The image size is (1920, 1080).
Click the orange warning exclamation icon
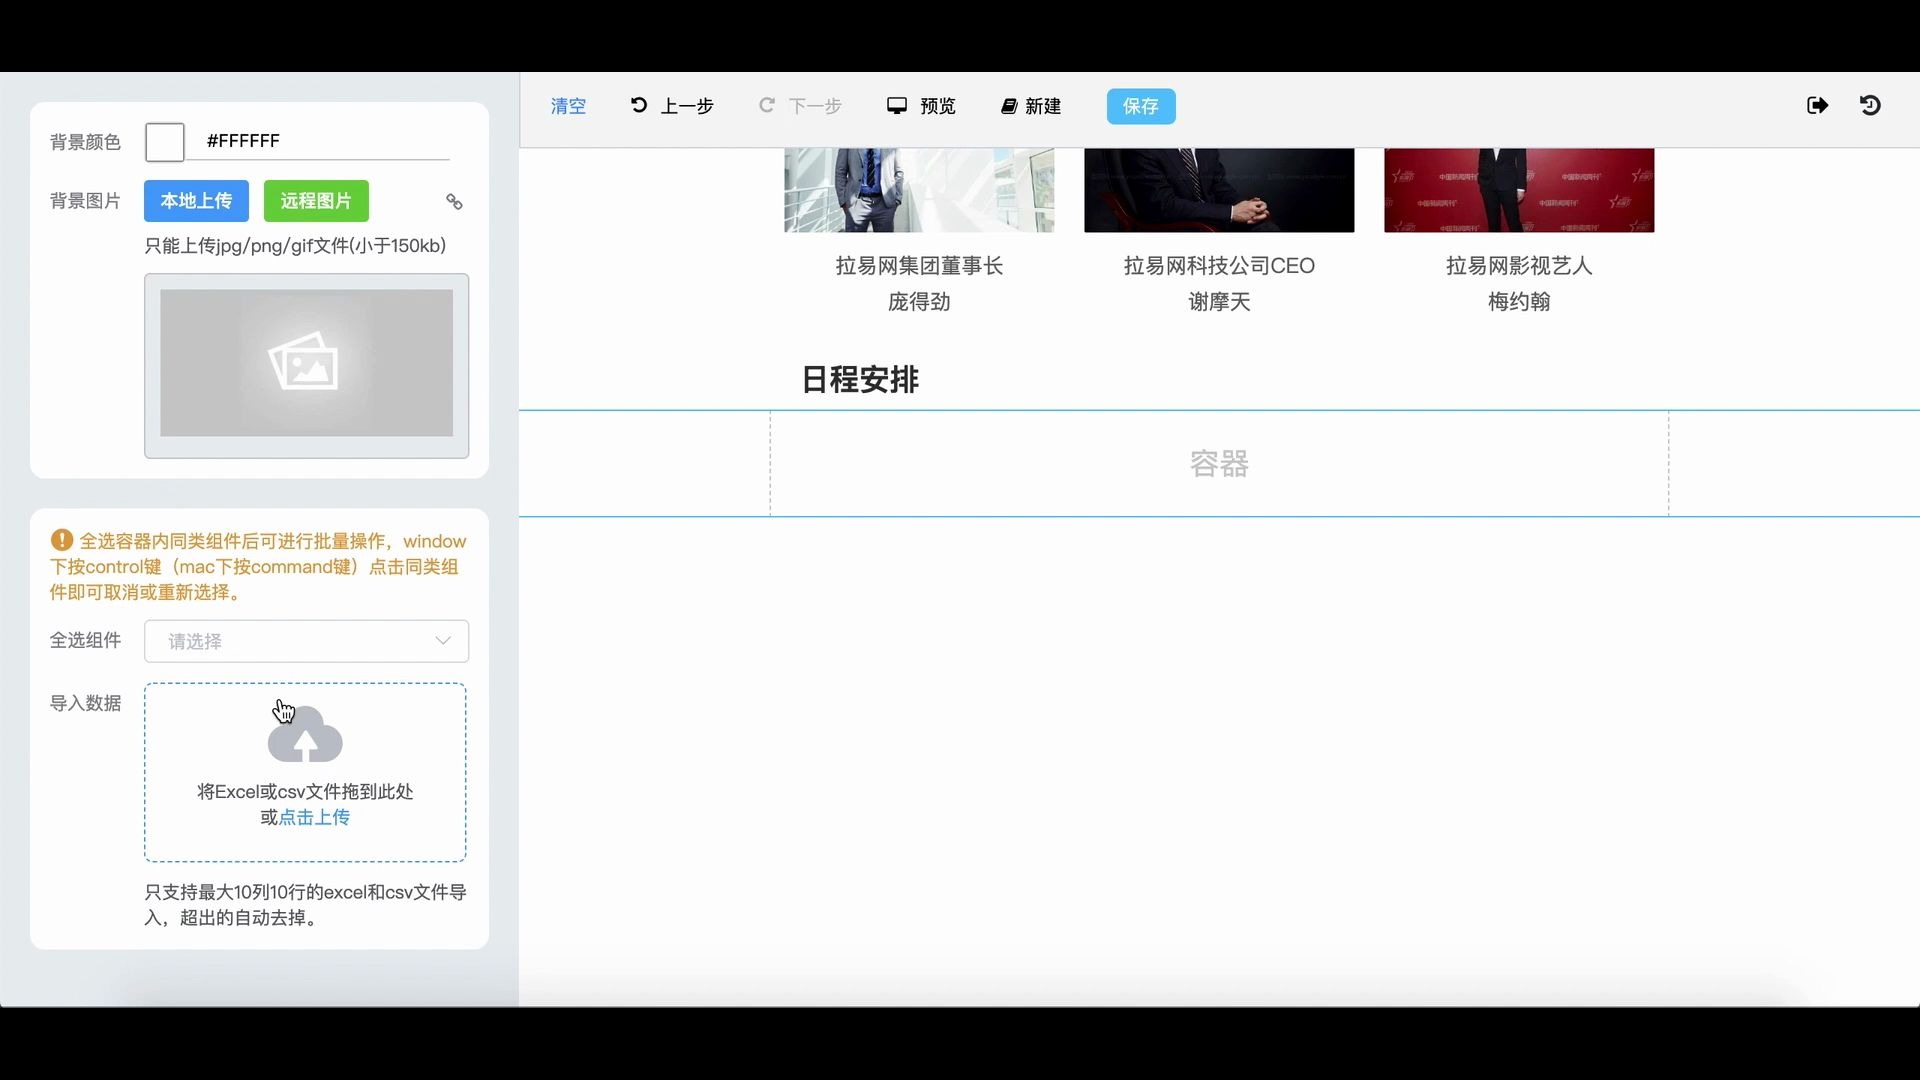coord(62,540)
